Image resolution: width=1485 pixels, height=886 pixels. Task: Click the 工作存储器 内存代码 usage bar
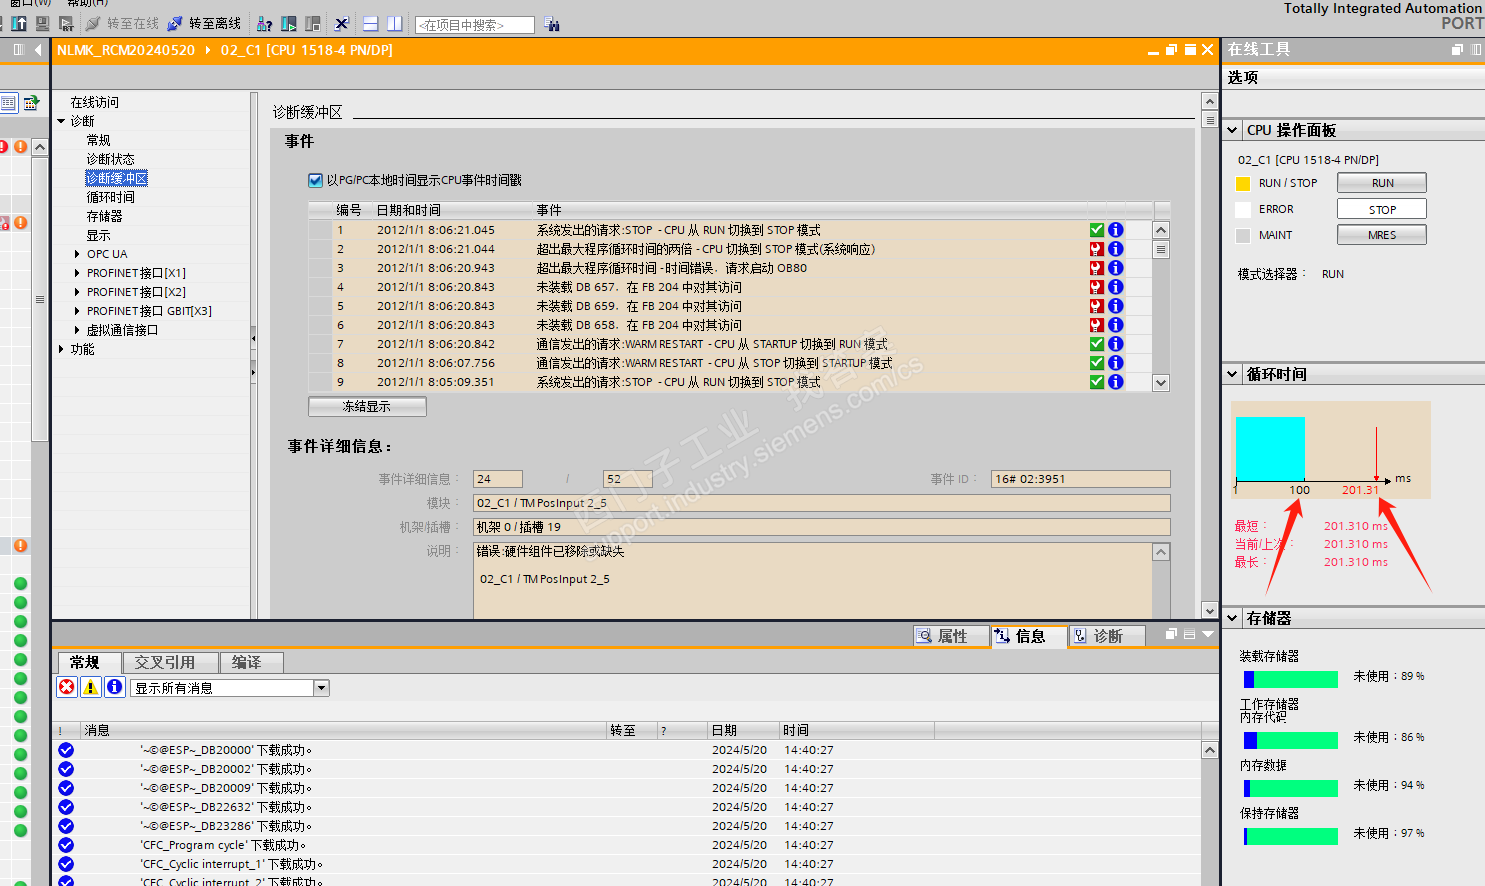tap(1291, 740)
